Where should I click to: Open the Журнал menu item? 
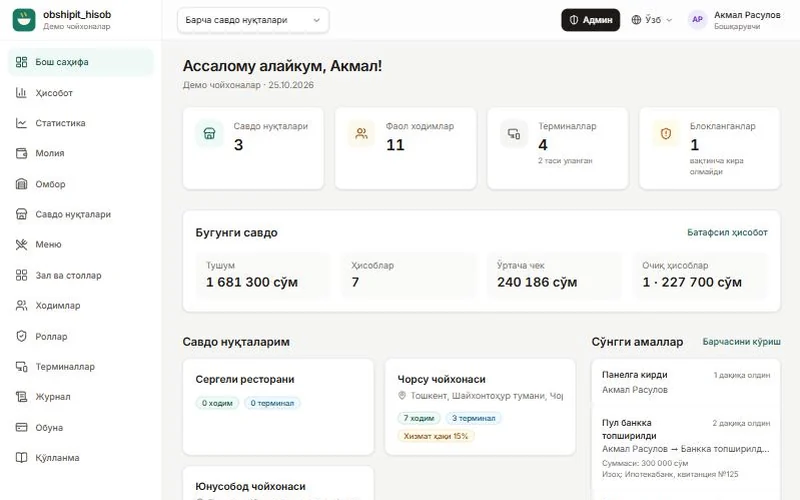(x=81, y=396)
